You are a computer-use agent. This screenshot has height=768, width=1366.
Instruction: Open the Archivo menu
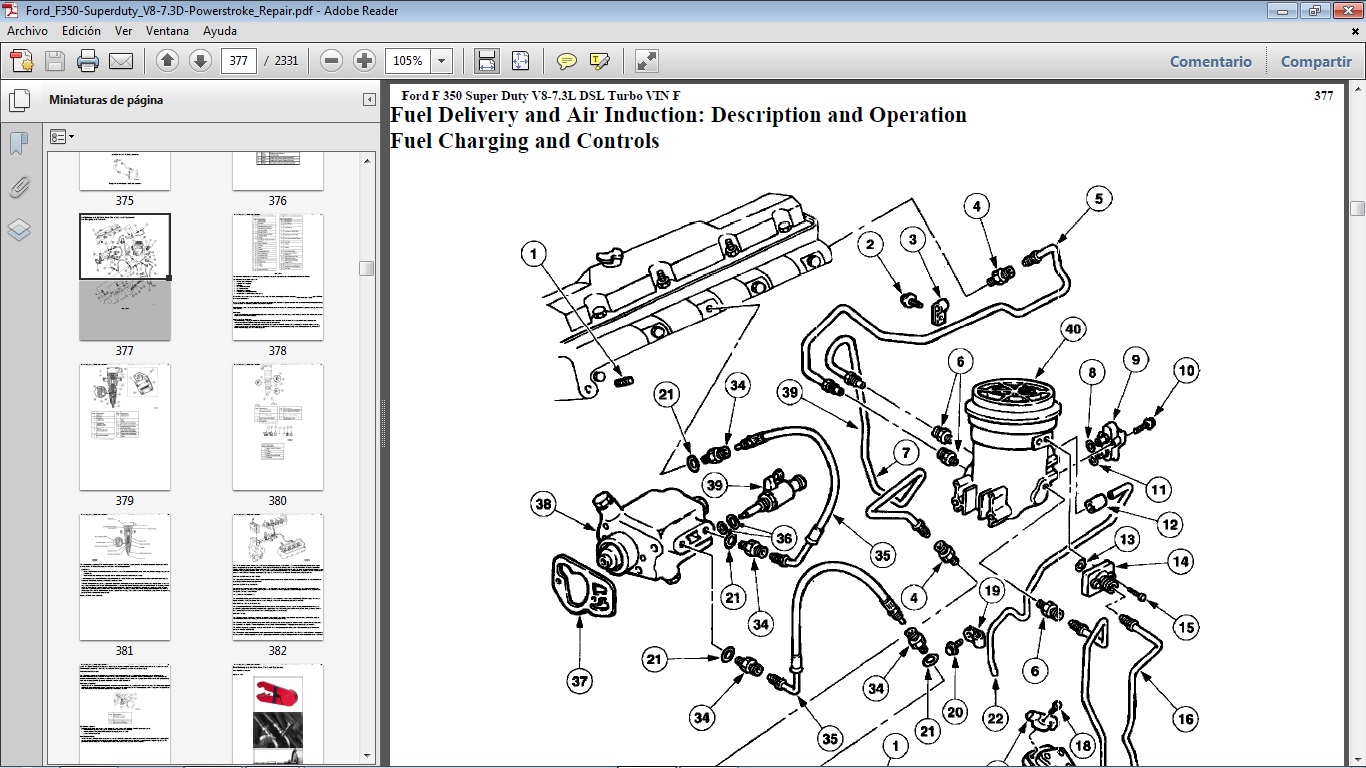tap(28, 31)
